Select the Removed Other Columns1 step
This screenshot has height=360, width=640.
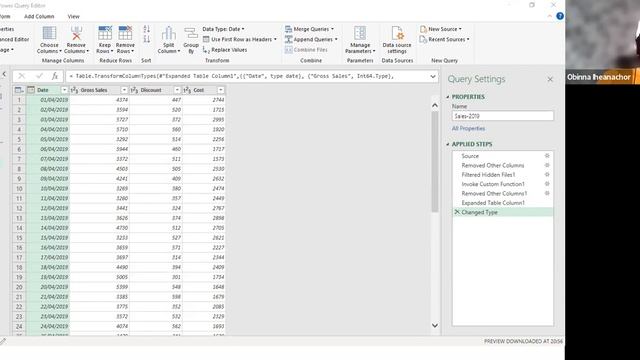pos(494,193)
